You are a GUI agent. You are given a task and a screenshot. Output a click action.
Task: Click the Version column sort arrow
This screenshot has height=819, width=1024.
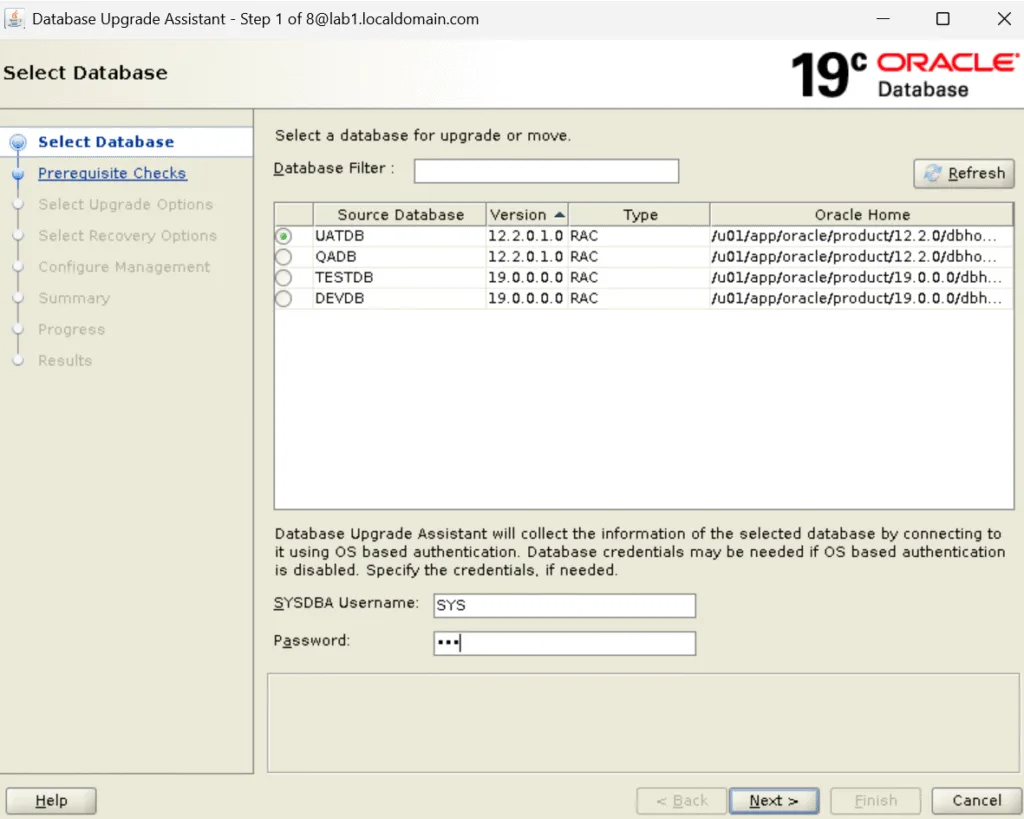559,215
